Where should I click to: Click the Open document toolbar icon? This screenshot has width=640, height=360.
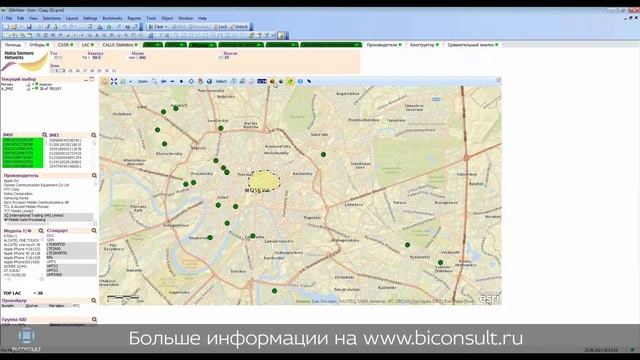pos(14,27)
